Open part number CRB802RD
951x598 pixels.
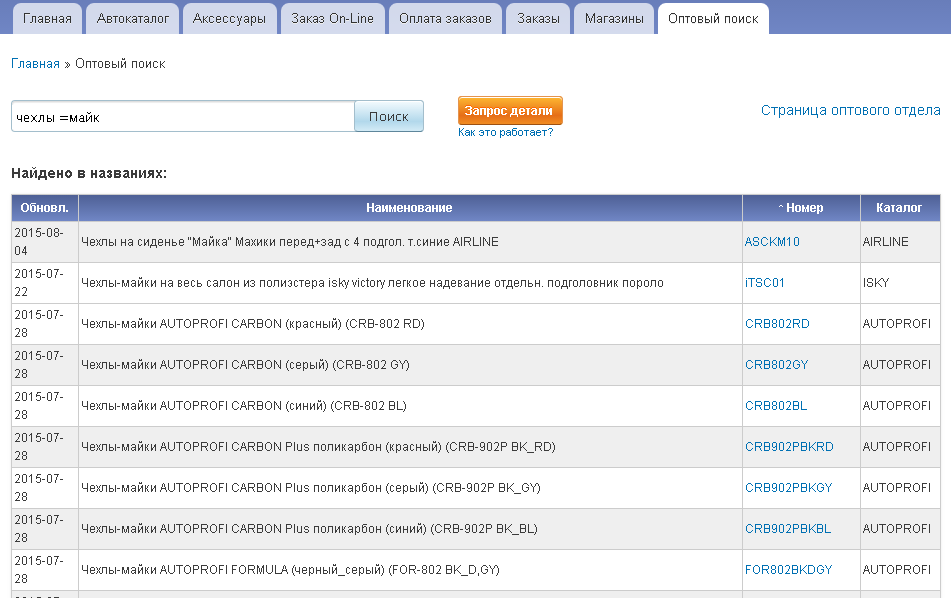[777, 324]
